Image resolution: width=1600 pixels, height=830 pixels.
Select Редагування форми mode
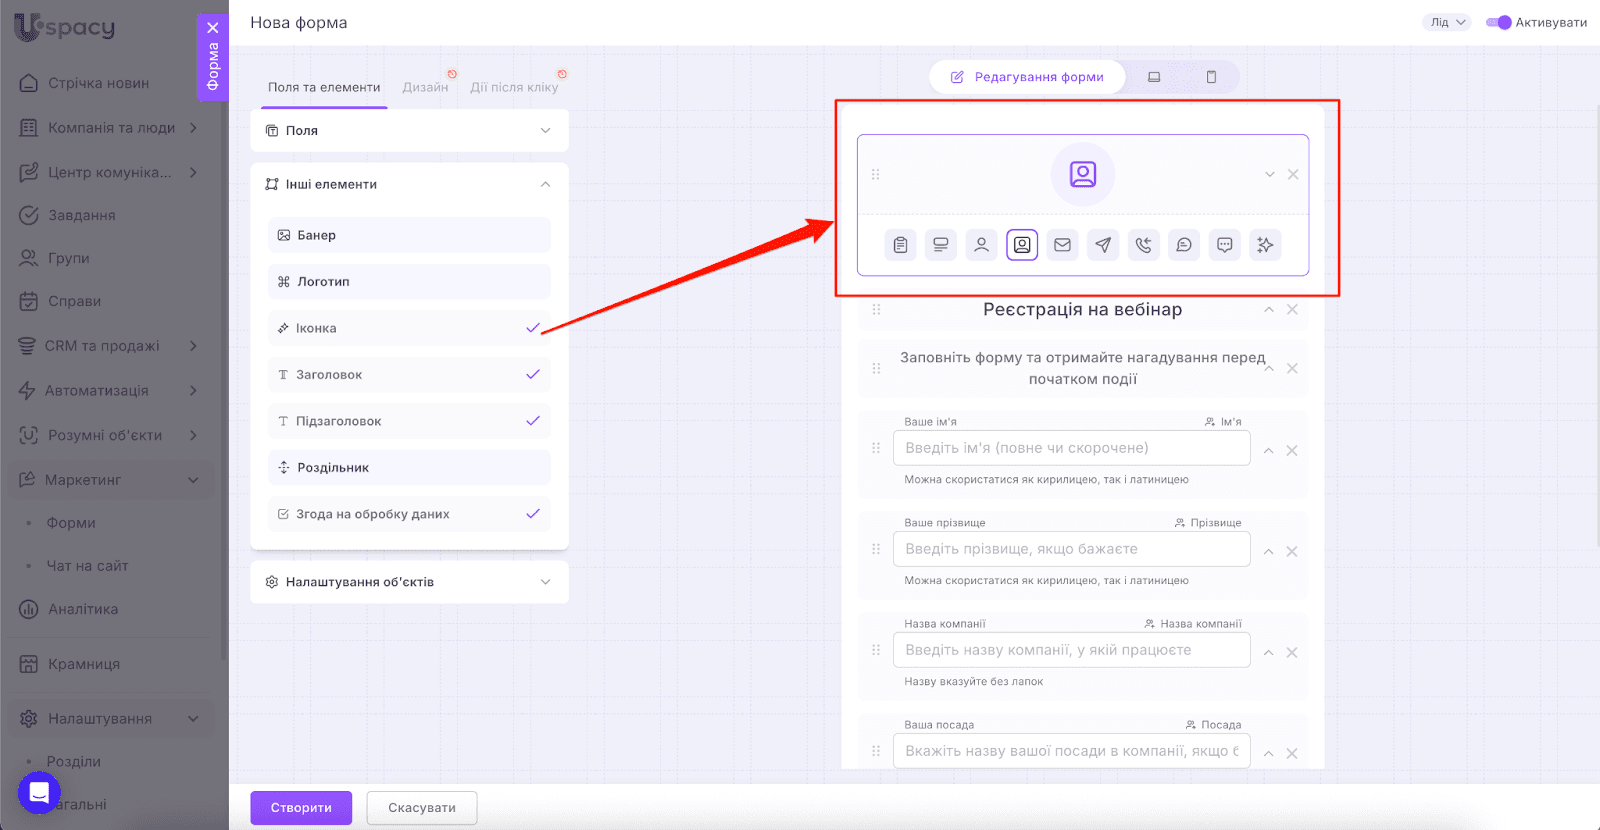(x=1027, y=77)
